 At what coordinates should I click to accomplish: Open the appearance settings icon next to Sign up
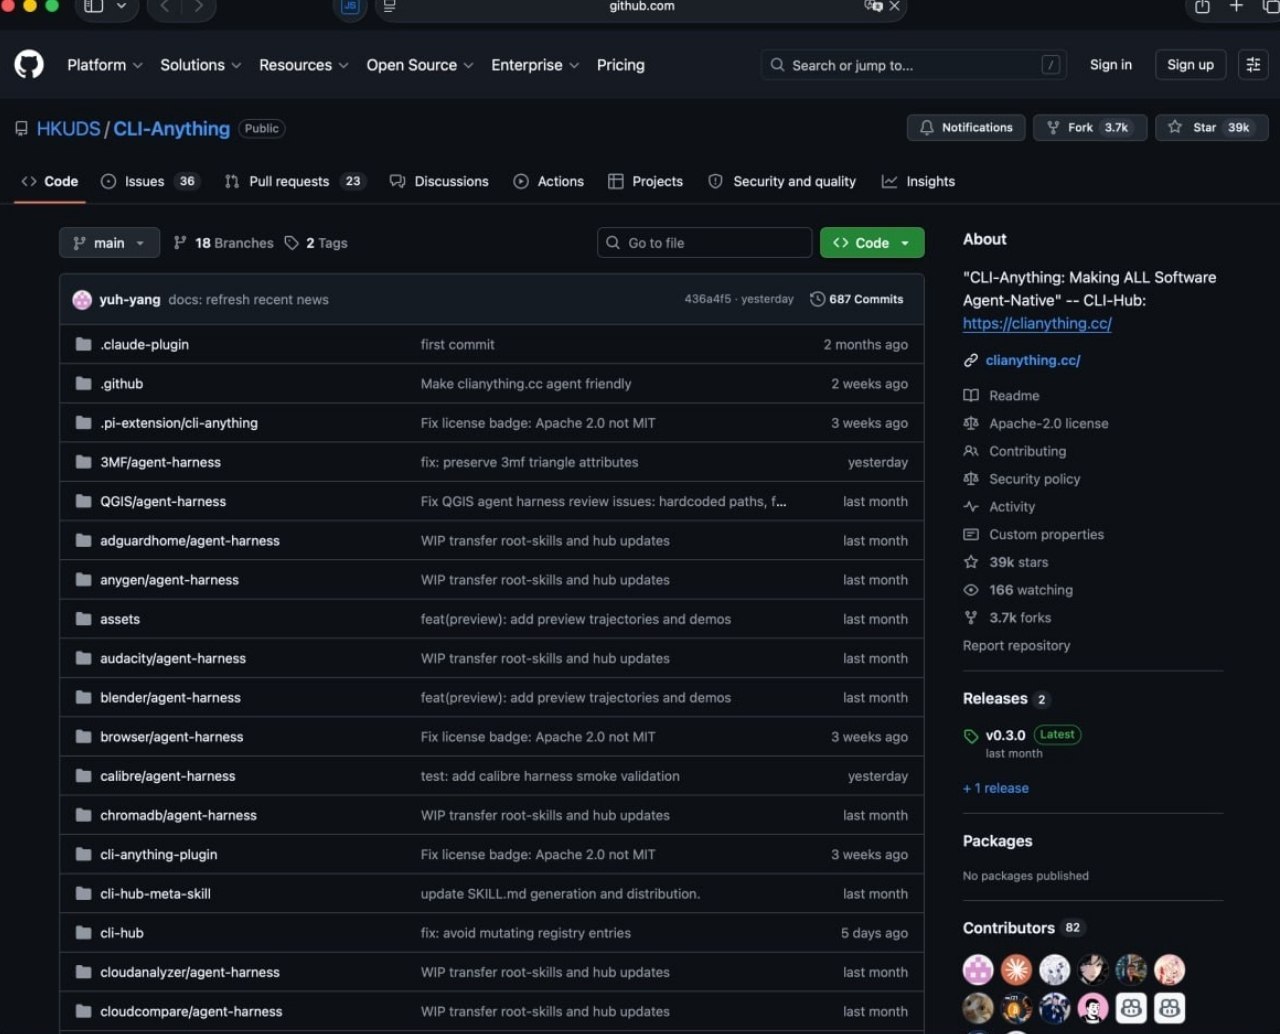tap(1253, 65)
